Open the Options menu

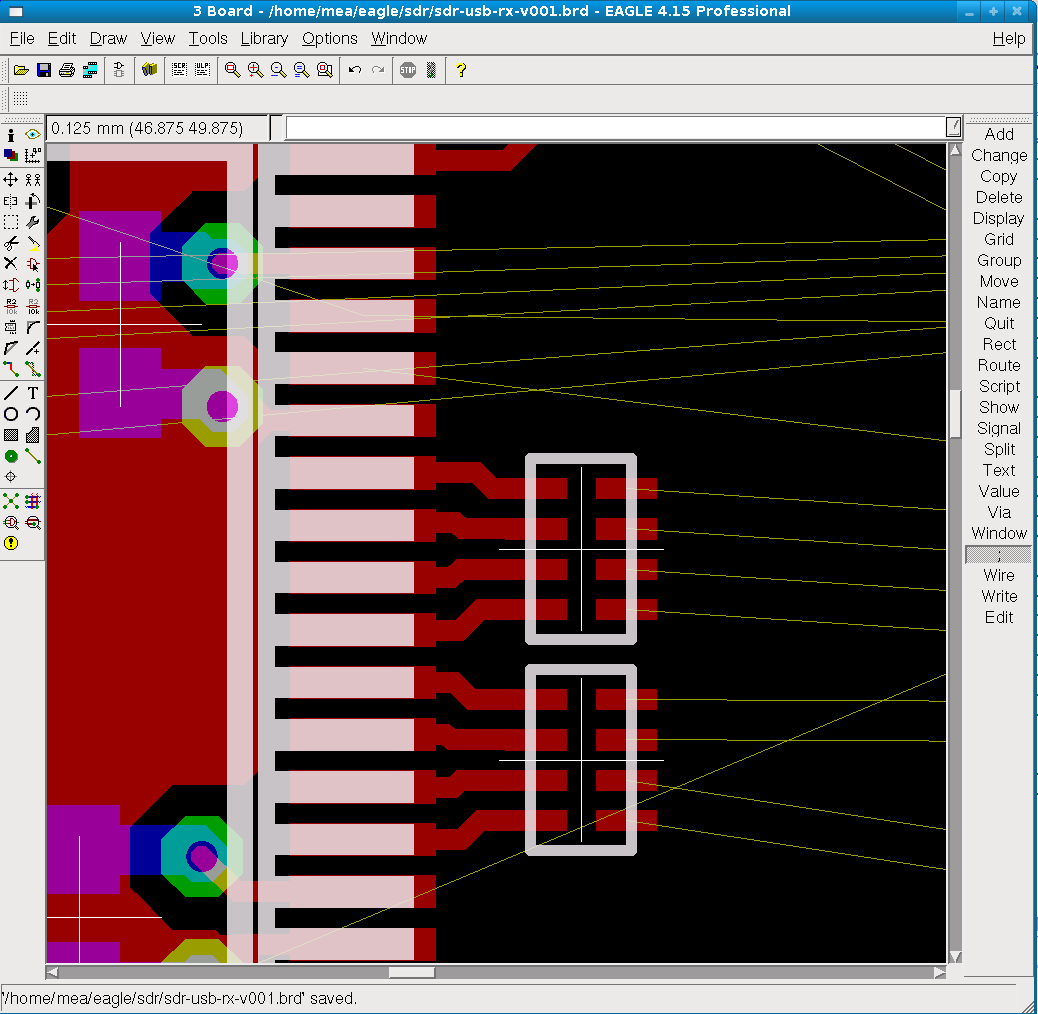click(329, 38)
